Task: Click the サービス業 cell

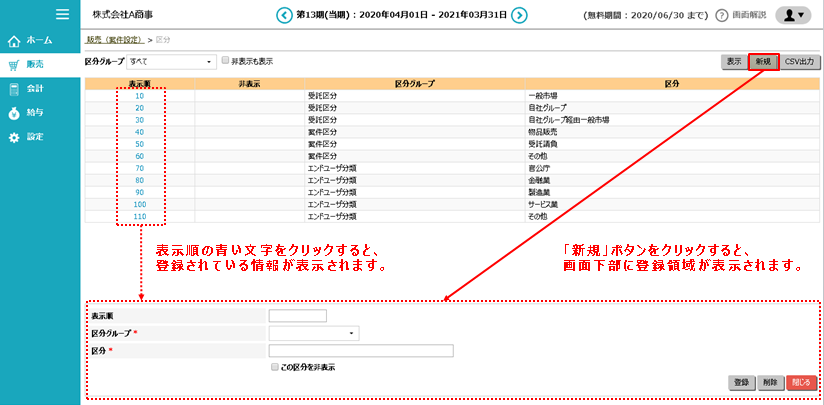Action: point(672,204)
